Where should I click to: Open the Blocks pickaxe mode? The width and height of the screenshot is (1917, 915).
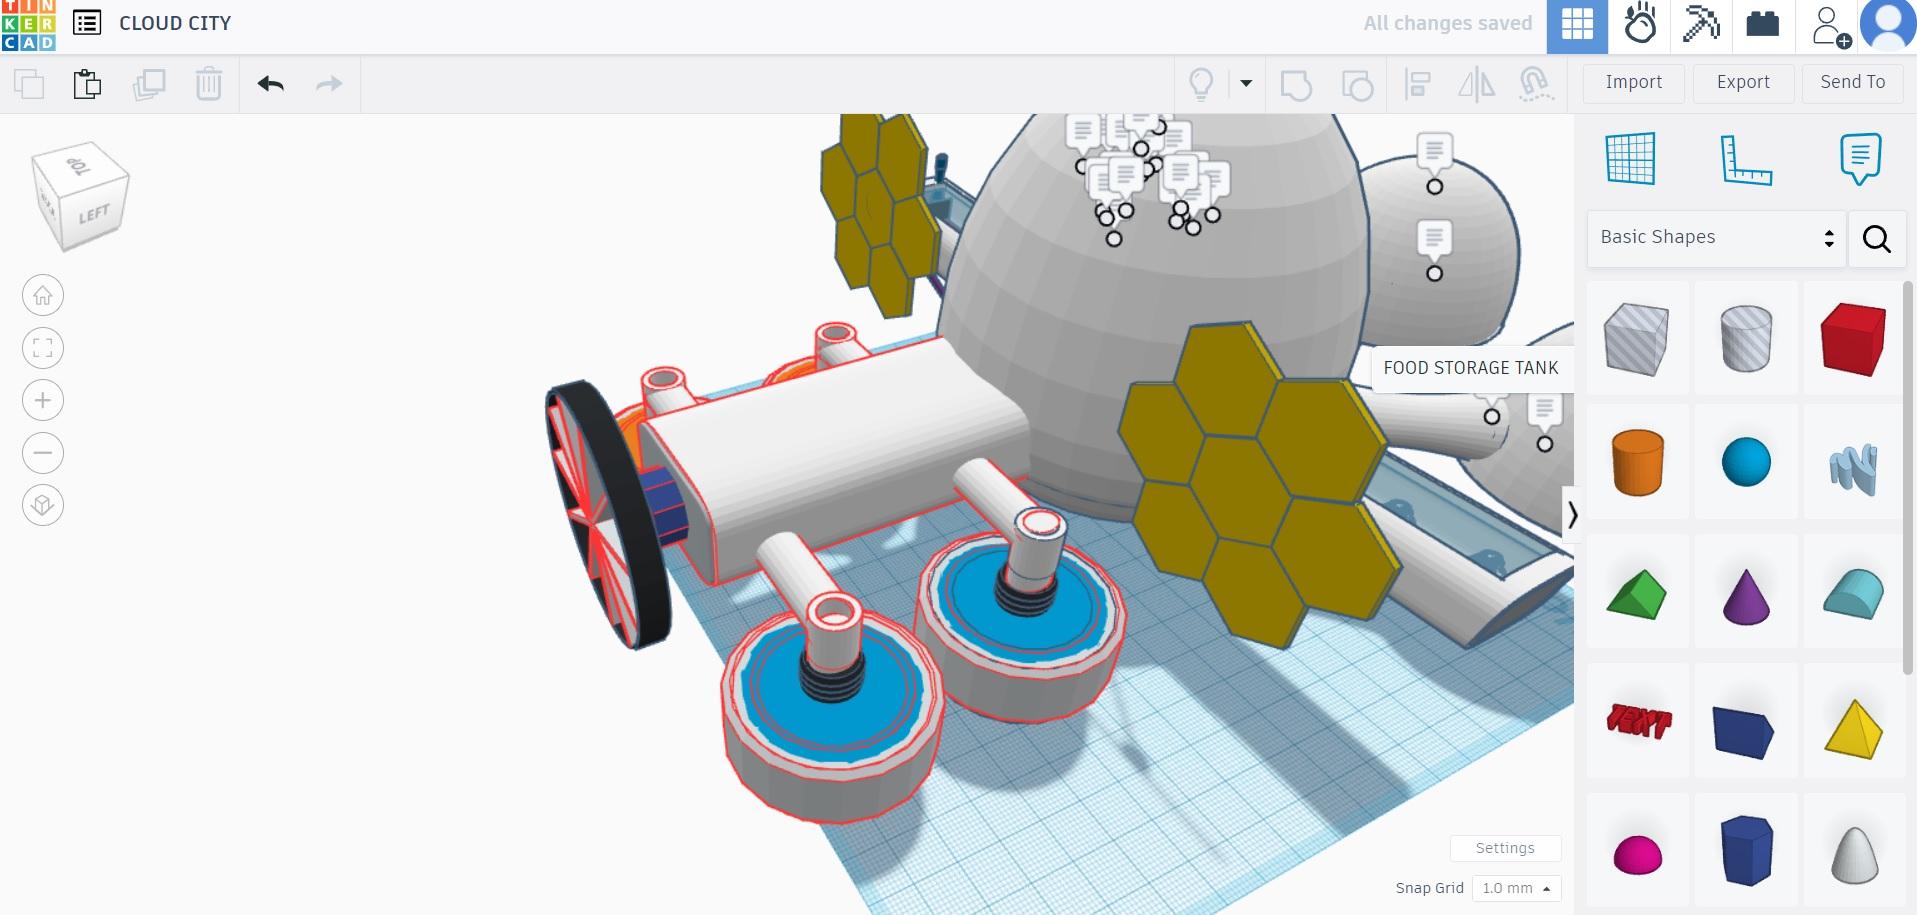1701,24
